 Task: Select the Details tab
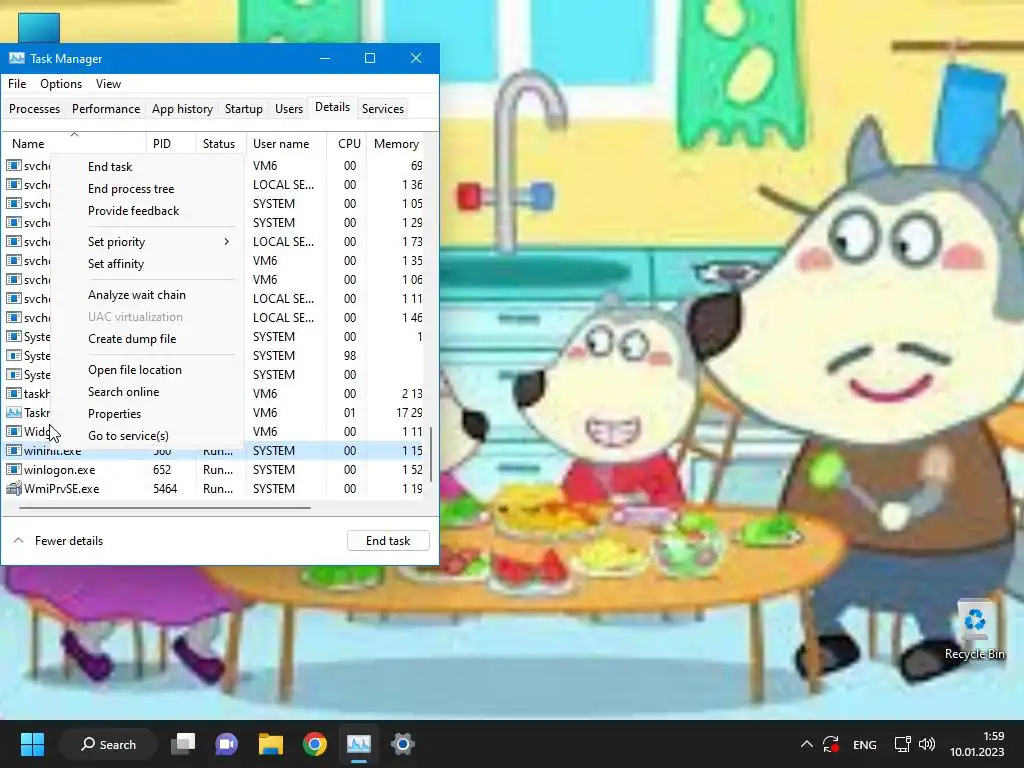[x=332, y=107]
